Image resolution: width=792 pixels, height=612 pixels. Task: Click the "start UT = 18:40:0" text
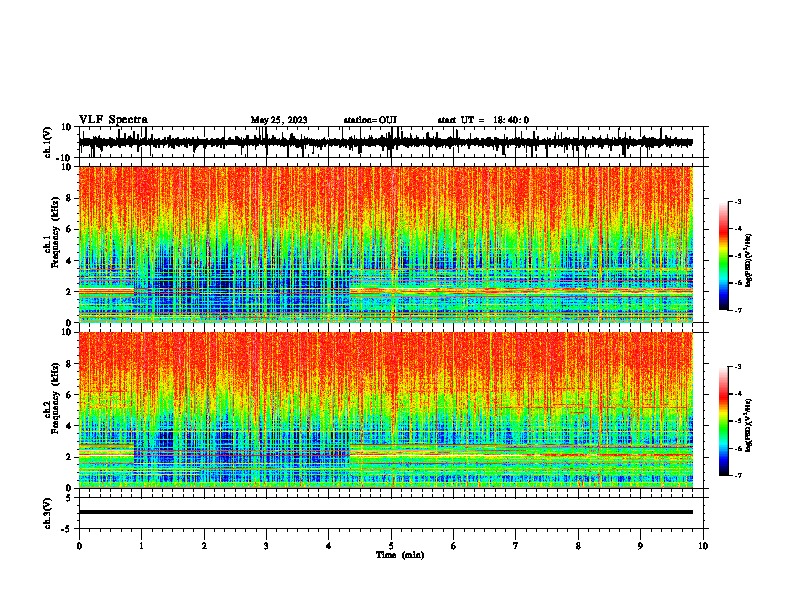(483, 120)
